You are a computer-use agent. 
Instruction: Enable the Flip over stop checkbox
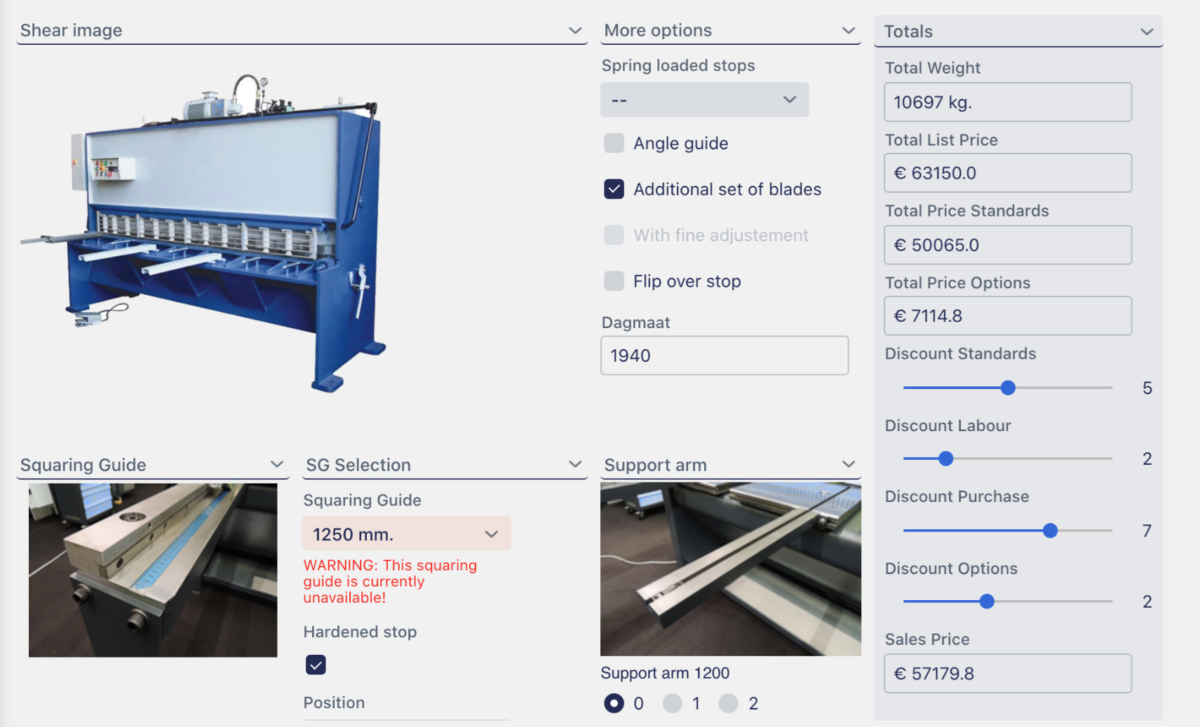[614, 281]
